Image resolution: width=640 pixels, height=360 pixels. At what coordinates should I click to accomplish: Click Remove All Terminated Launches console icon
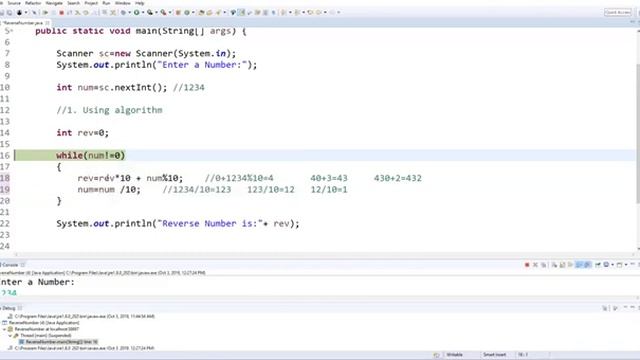(x=543, y=265)
